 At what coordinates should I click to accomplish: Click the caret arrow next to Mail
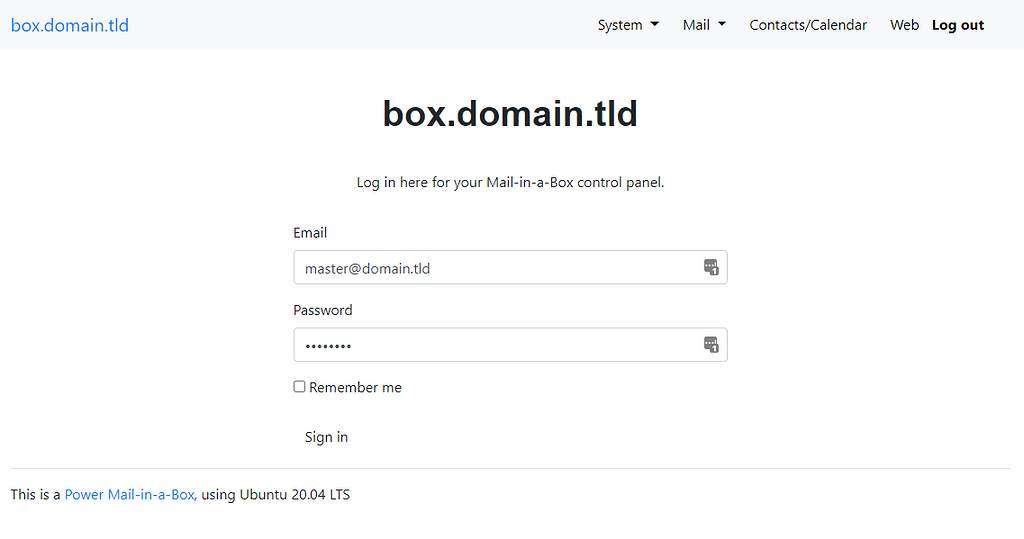[x=722, y=25]
